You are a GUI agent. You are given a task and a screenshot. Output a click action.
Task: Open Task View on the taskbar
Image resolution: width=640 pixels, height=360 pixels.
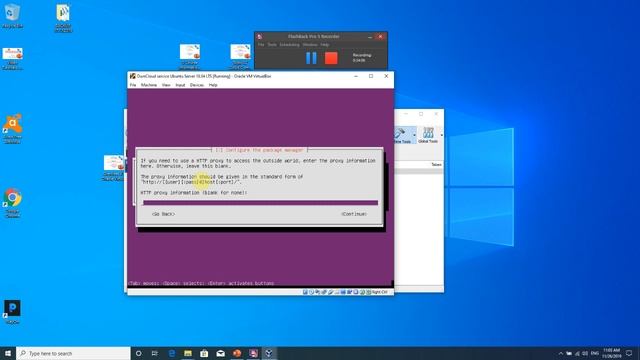(155, 353)
